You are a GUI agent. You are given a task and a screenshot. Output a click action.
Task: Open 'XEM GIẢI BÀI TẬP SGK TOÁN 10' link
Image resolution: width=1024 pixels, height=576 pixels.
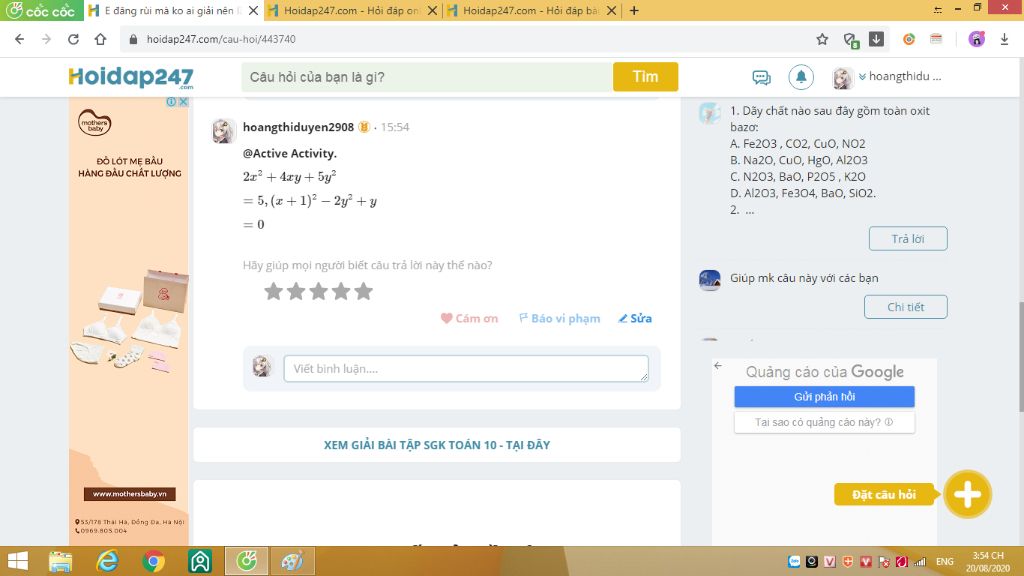(437, 445)
